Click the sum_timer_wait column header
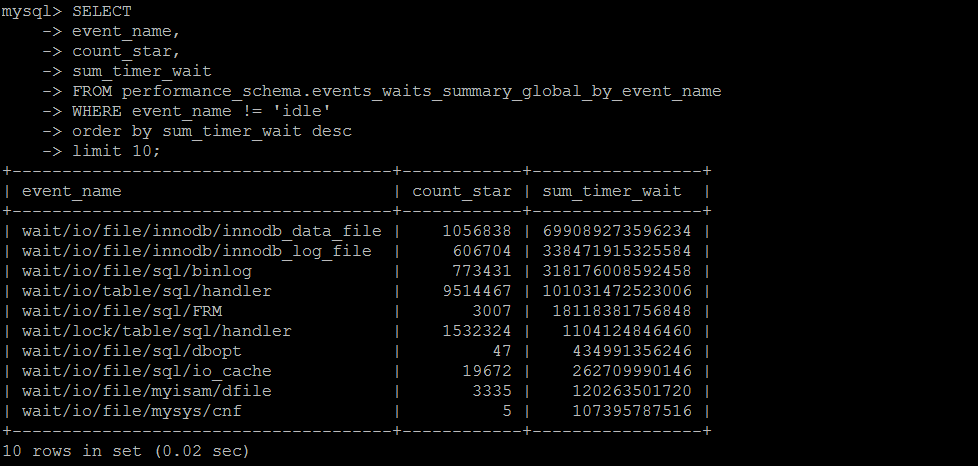The image size is (978, 466). 612,191
